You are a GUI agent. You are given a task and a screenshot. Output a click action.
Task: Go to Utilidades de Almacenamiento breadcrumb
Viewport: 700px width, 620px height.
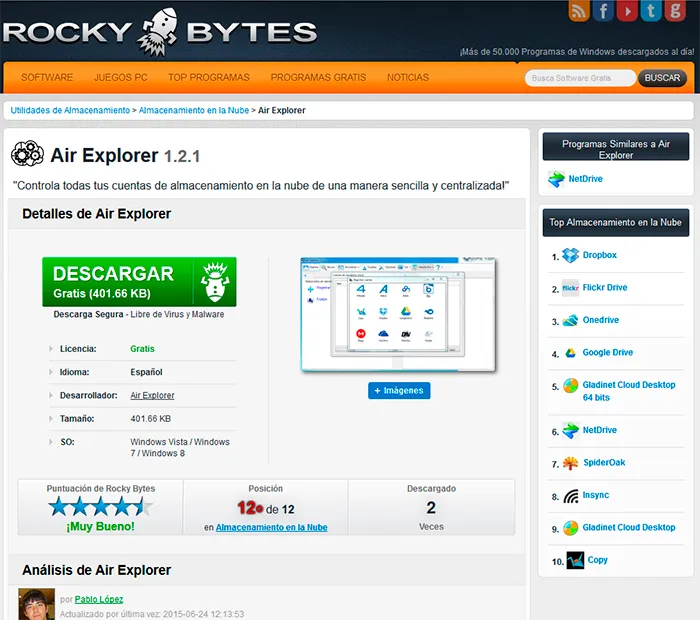click(x=70, y=110)
